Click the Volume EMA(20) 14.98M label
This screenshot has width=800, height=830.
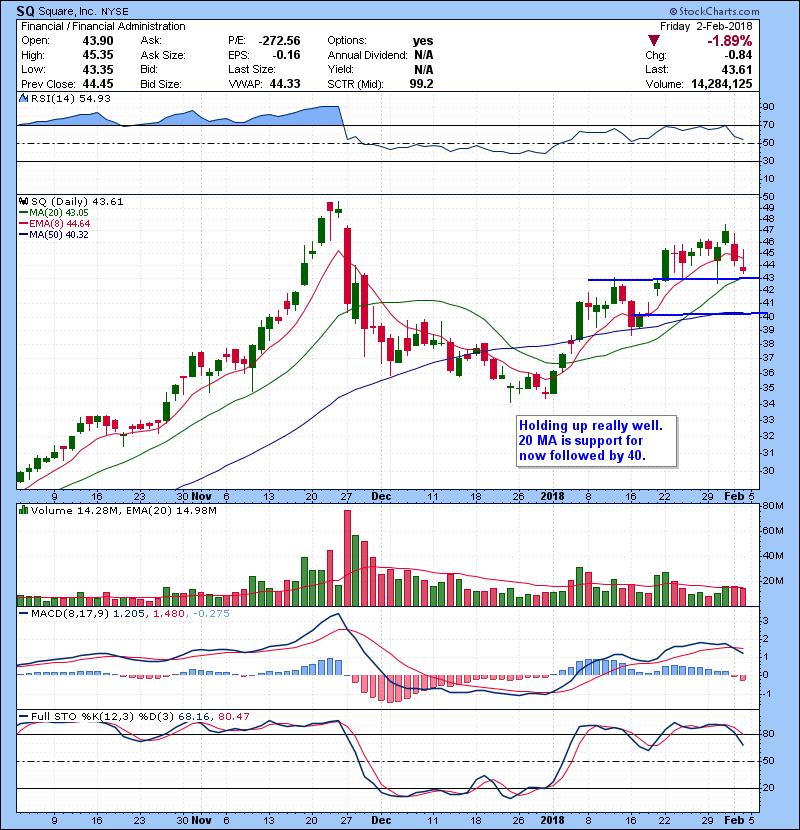(172, 511)
